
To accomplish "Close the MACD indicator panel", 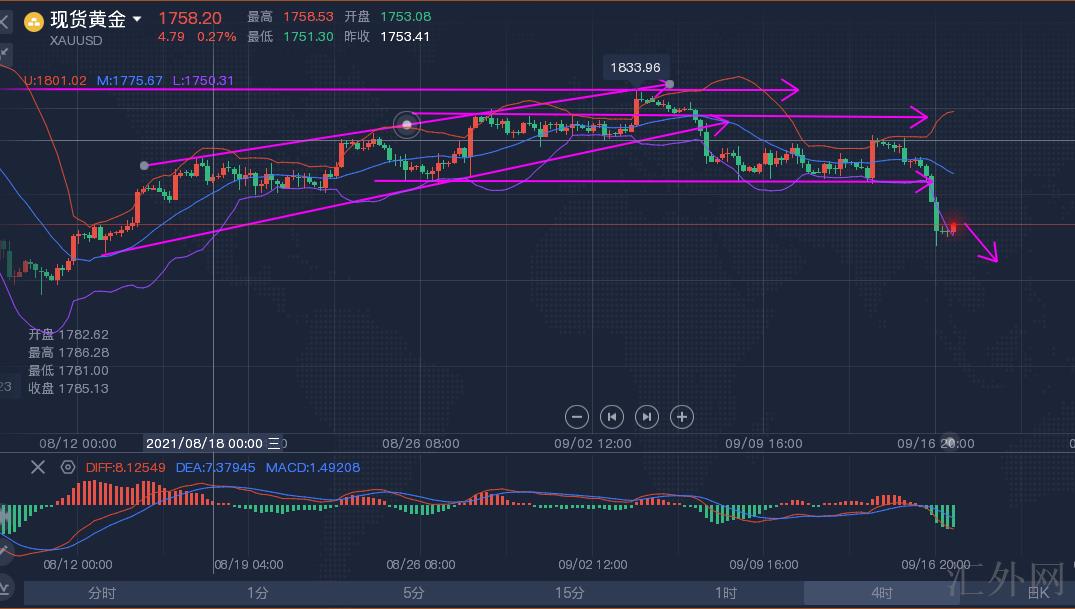I will coord(38,467).
